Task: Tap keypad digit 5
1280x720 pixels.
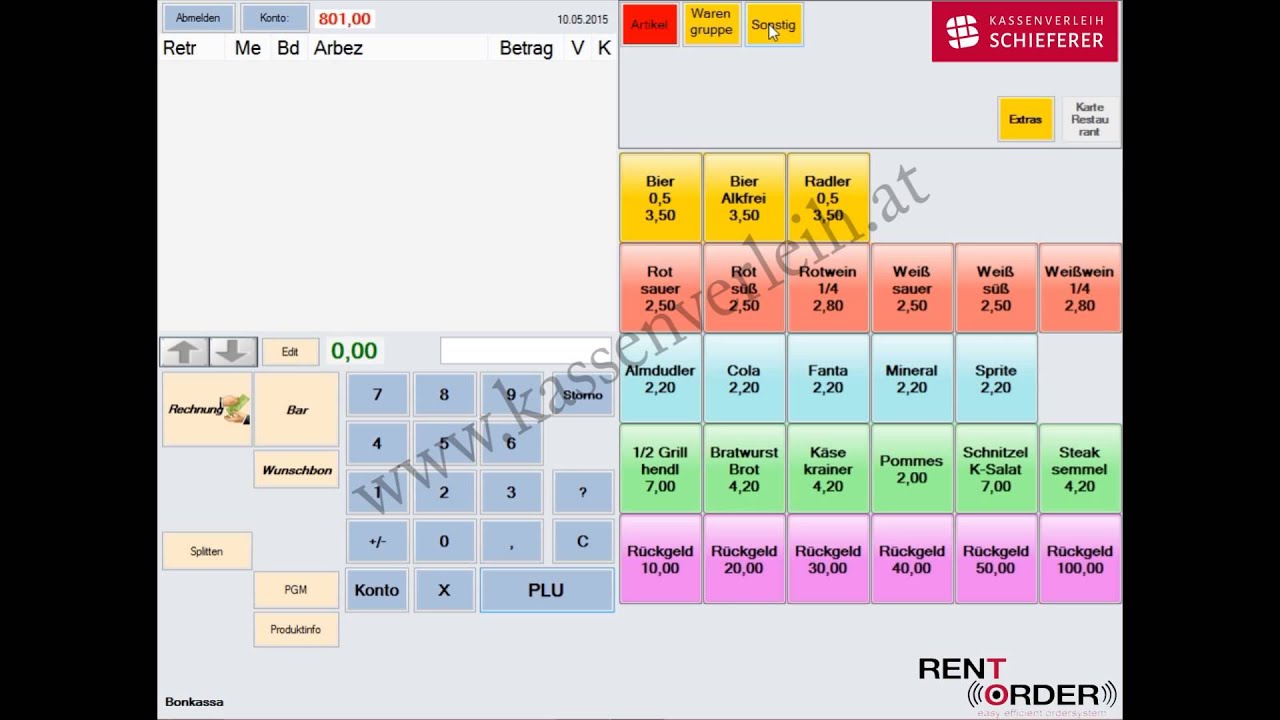Action: 444,443
